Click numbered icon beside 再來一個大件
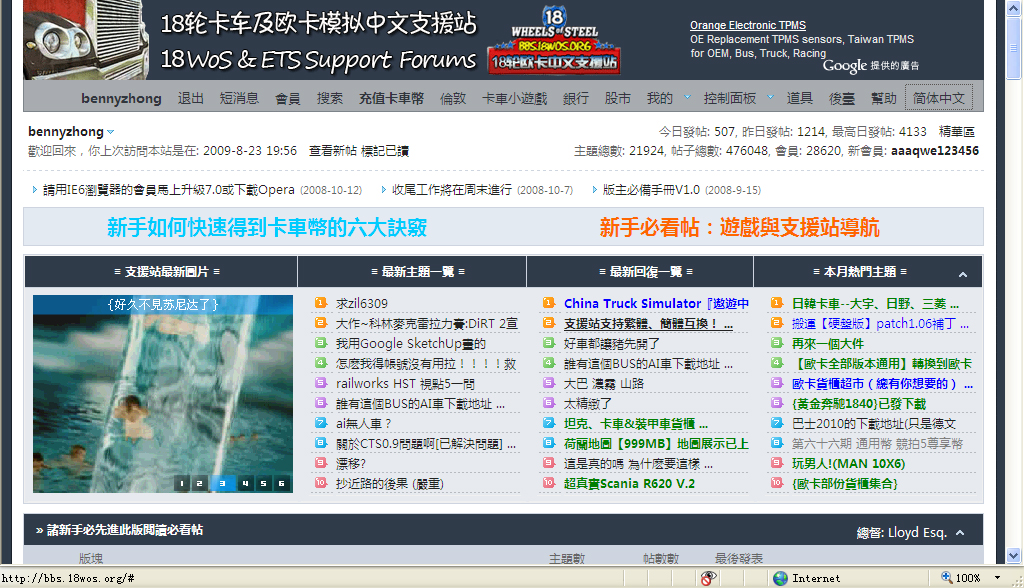Screen dimensions: 1024x588 pyautogui.click(x=777, y=342)
